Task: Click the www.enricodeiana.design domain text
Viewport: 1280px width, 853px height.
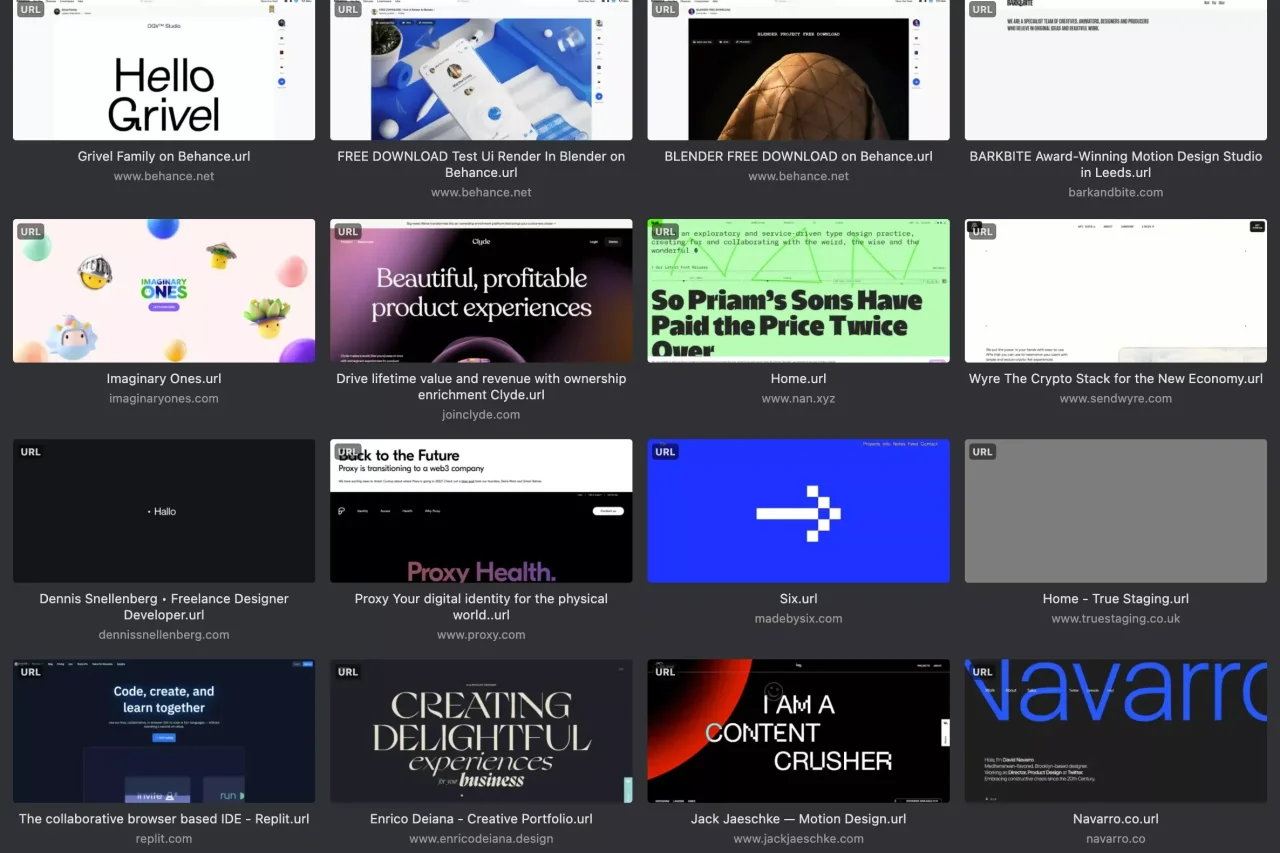Action: pos(481,838)
